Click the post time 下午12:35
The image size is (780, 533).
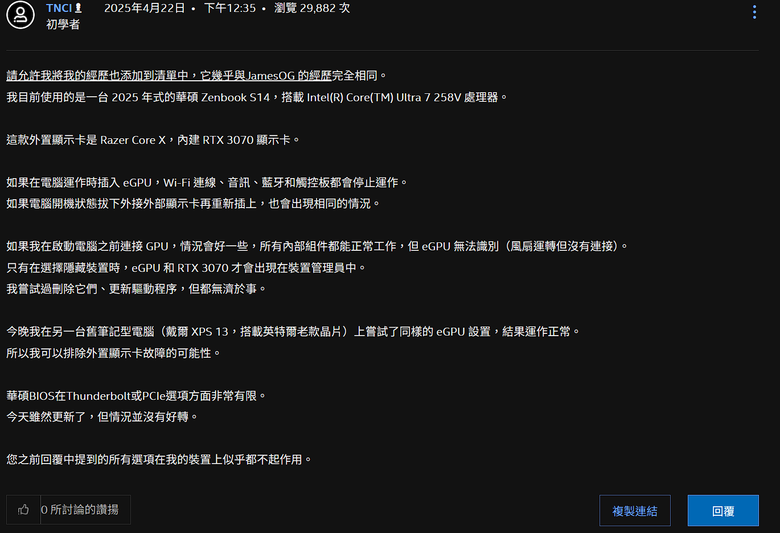[x=230, y=8]
